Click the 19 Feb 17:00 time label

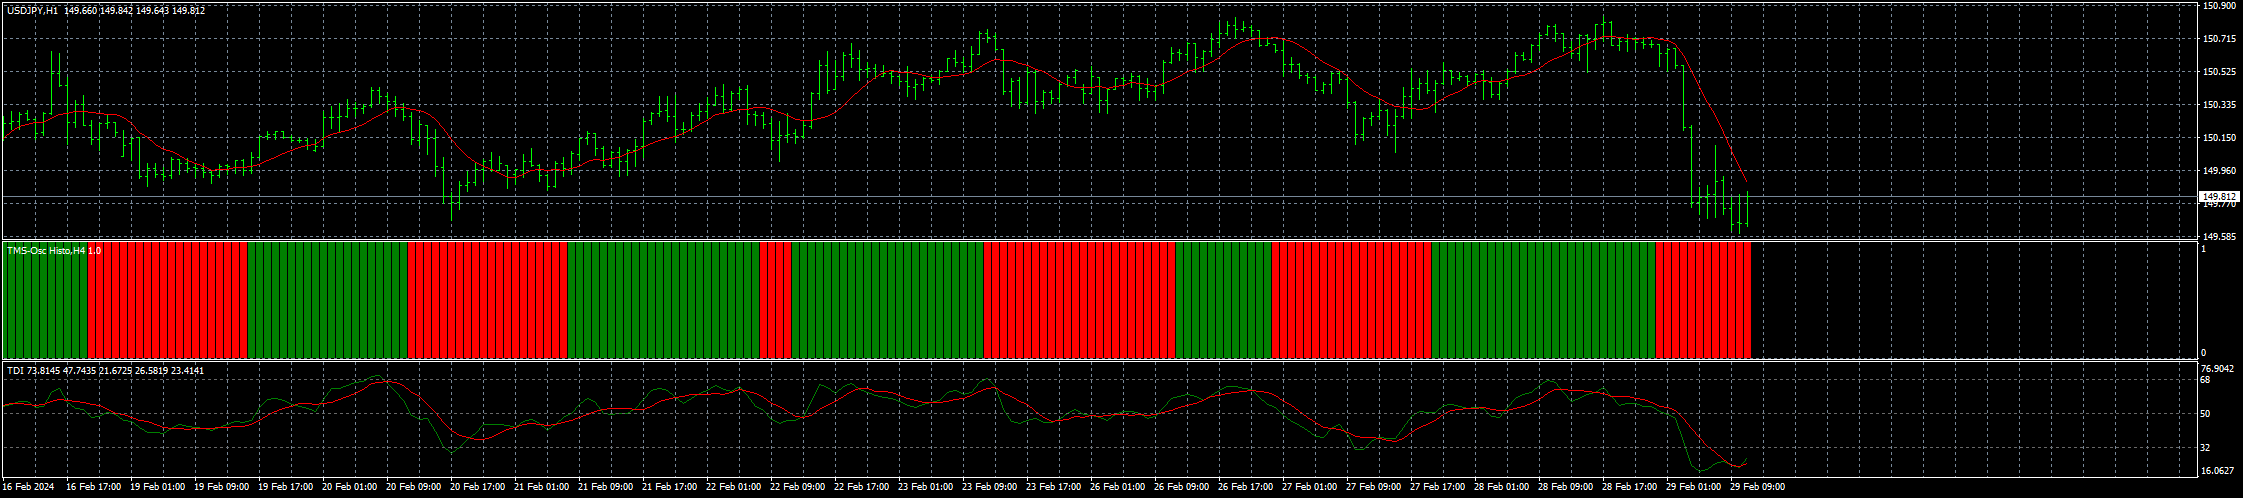pyautogui.click(x=285, y=488)
